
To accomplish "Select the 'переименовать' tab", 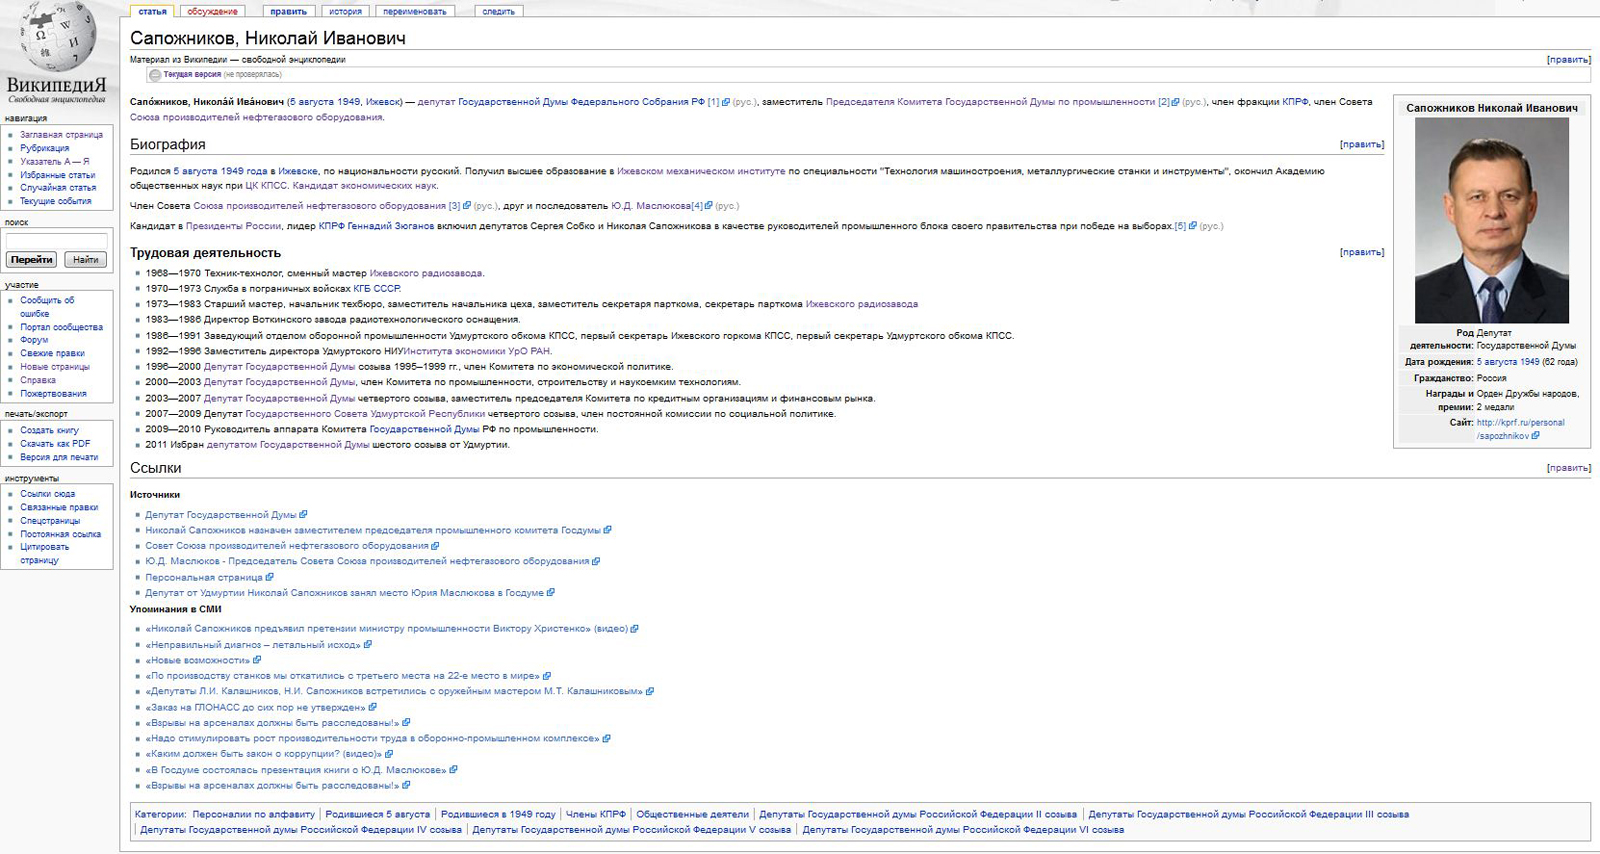I will coord(414,11).
